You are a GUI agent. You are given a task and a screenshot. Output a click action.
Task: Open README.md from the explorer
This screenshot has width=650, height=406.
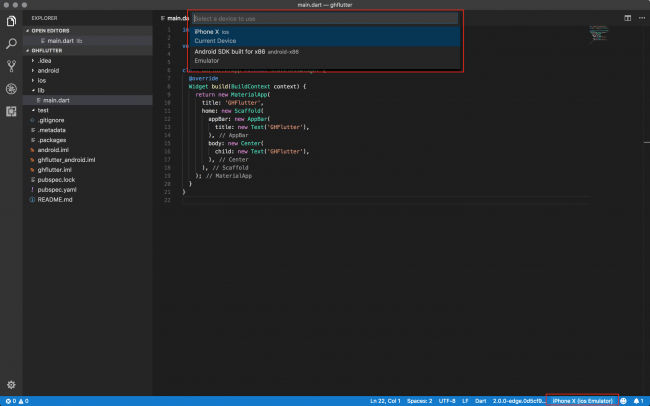(53, 199)
